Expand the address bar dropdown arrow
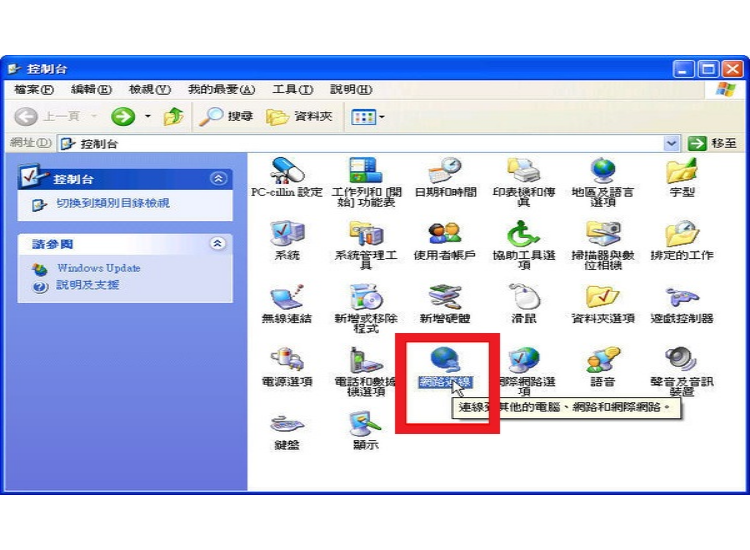Screen dimensions: 750x550 (671, 144)
